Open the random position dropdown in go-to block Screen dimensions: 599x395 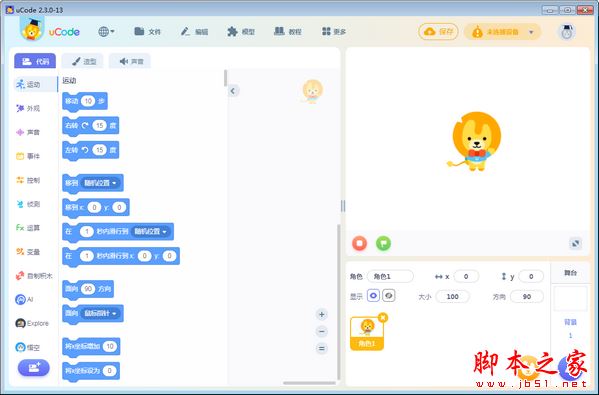[x=100, y=183]
